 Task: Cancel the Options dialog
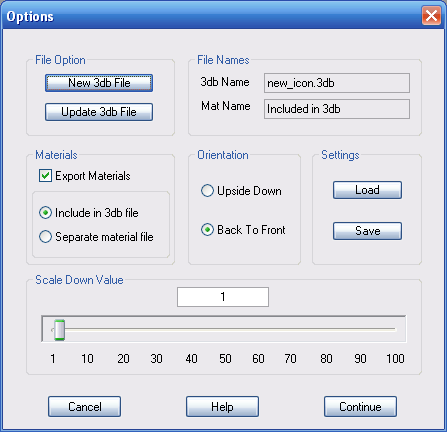coord(84,407)
